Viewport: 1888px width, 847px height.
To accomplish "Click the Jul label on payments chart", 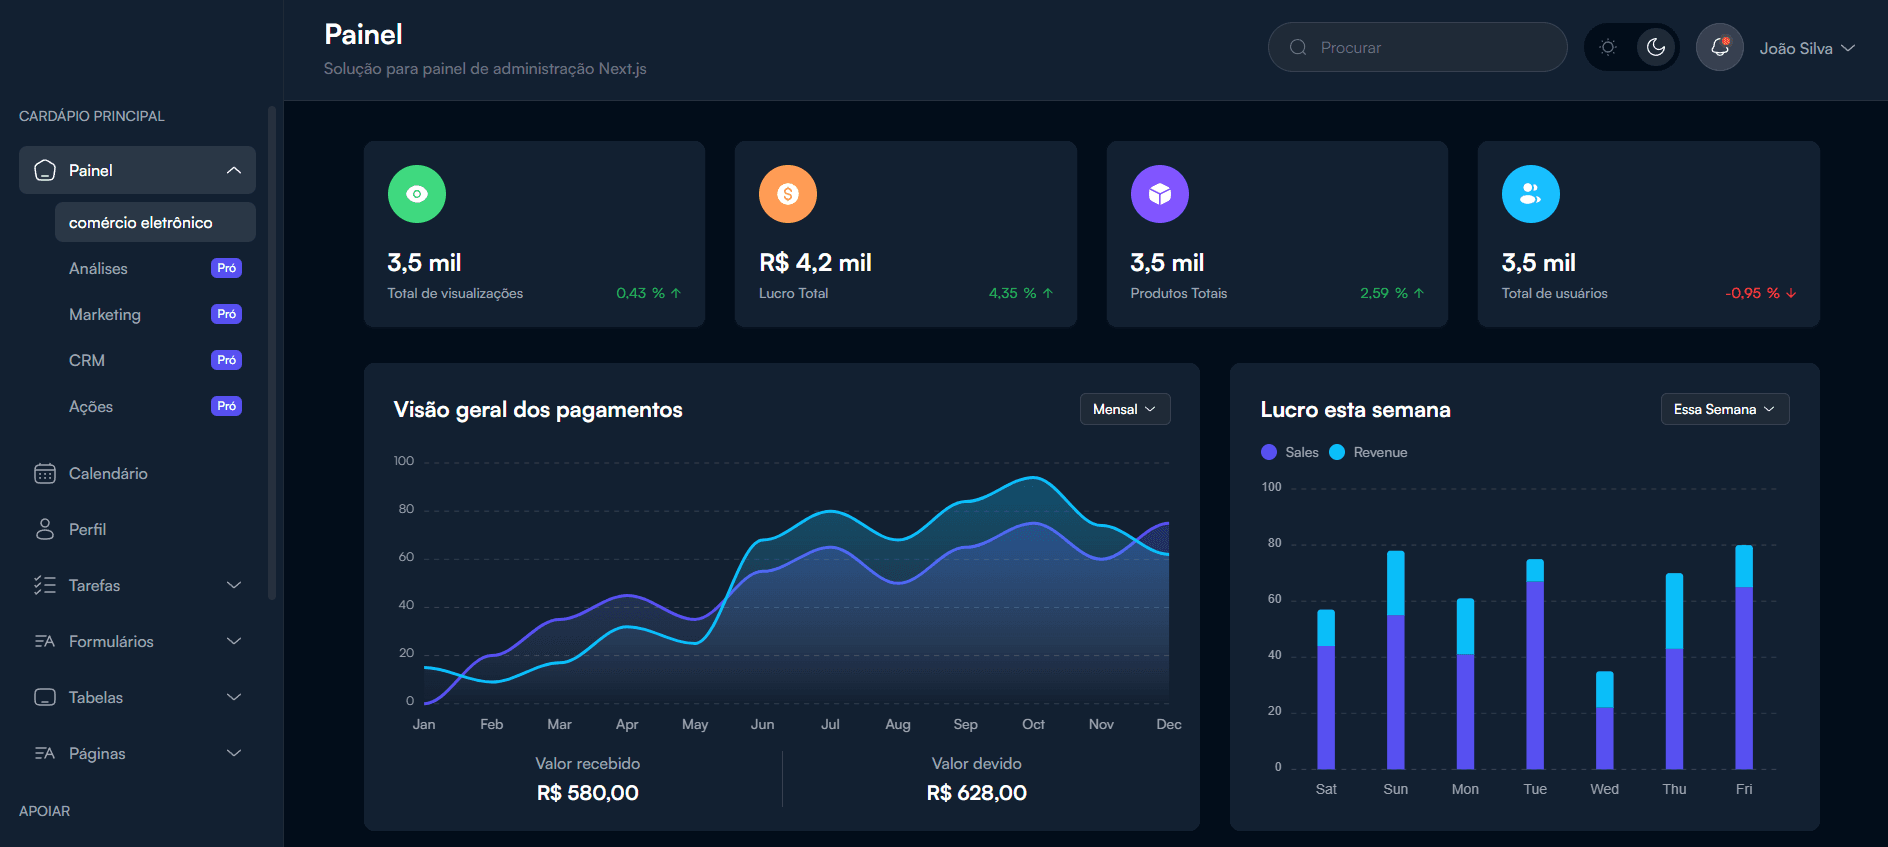I will [830, 724].
